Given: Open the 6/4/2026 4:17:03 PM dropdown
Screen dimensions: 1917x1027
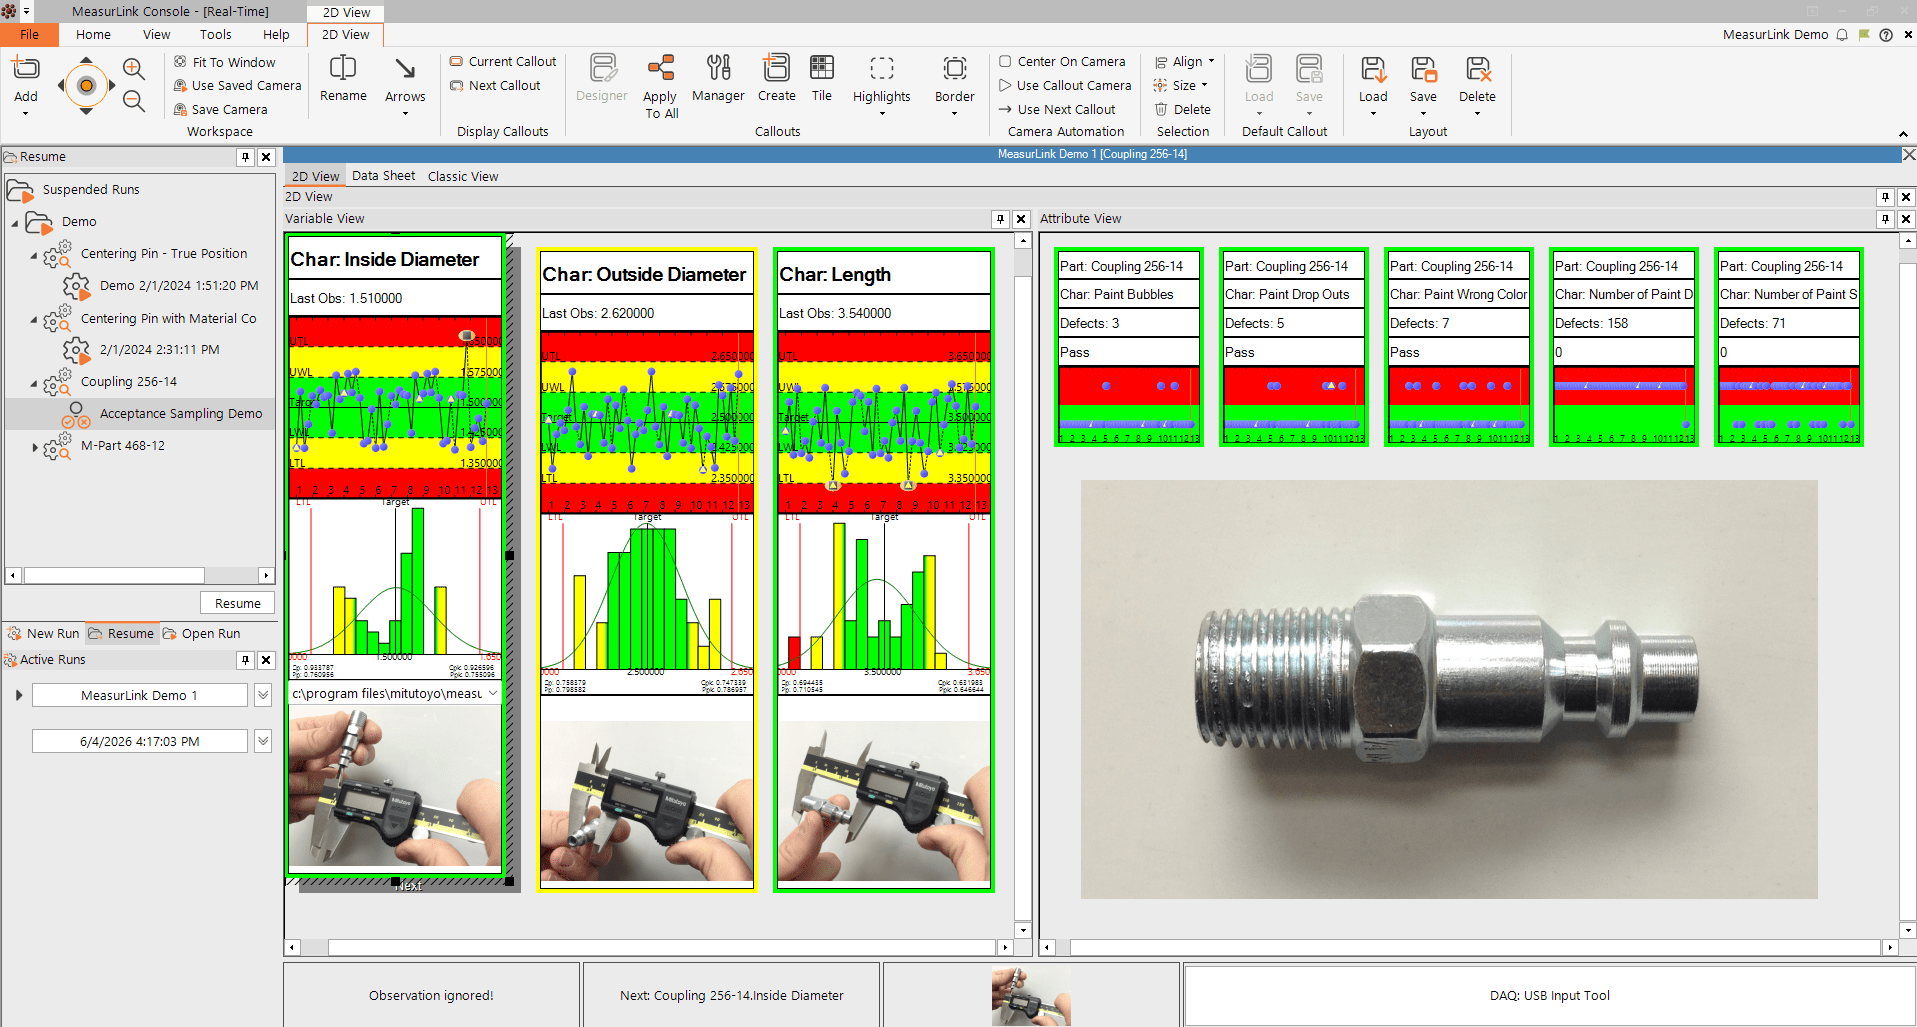Looking at the screenshot, I should coord(263,741).
